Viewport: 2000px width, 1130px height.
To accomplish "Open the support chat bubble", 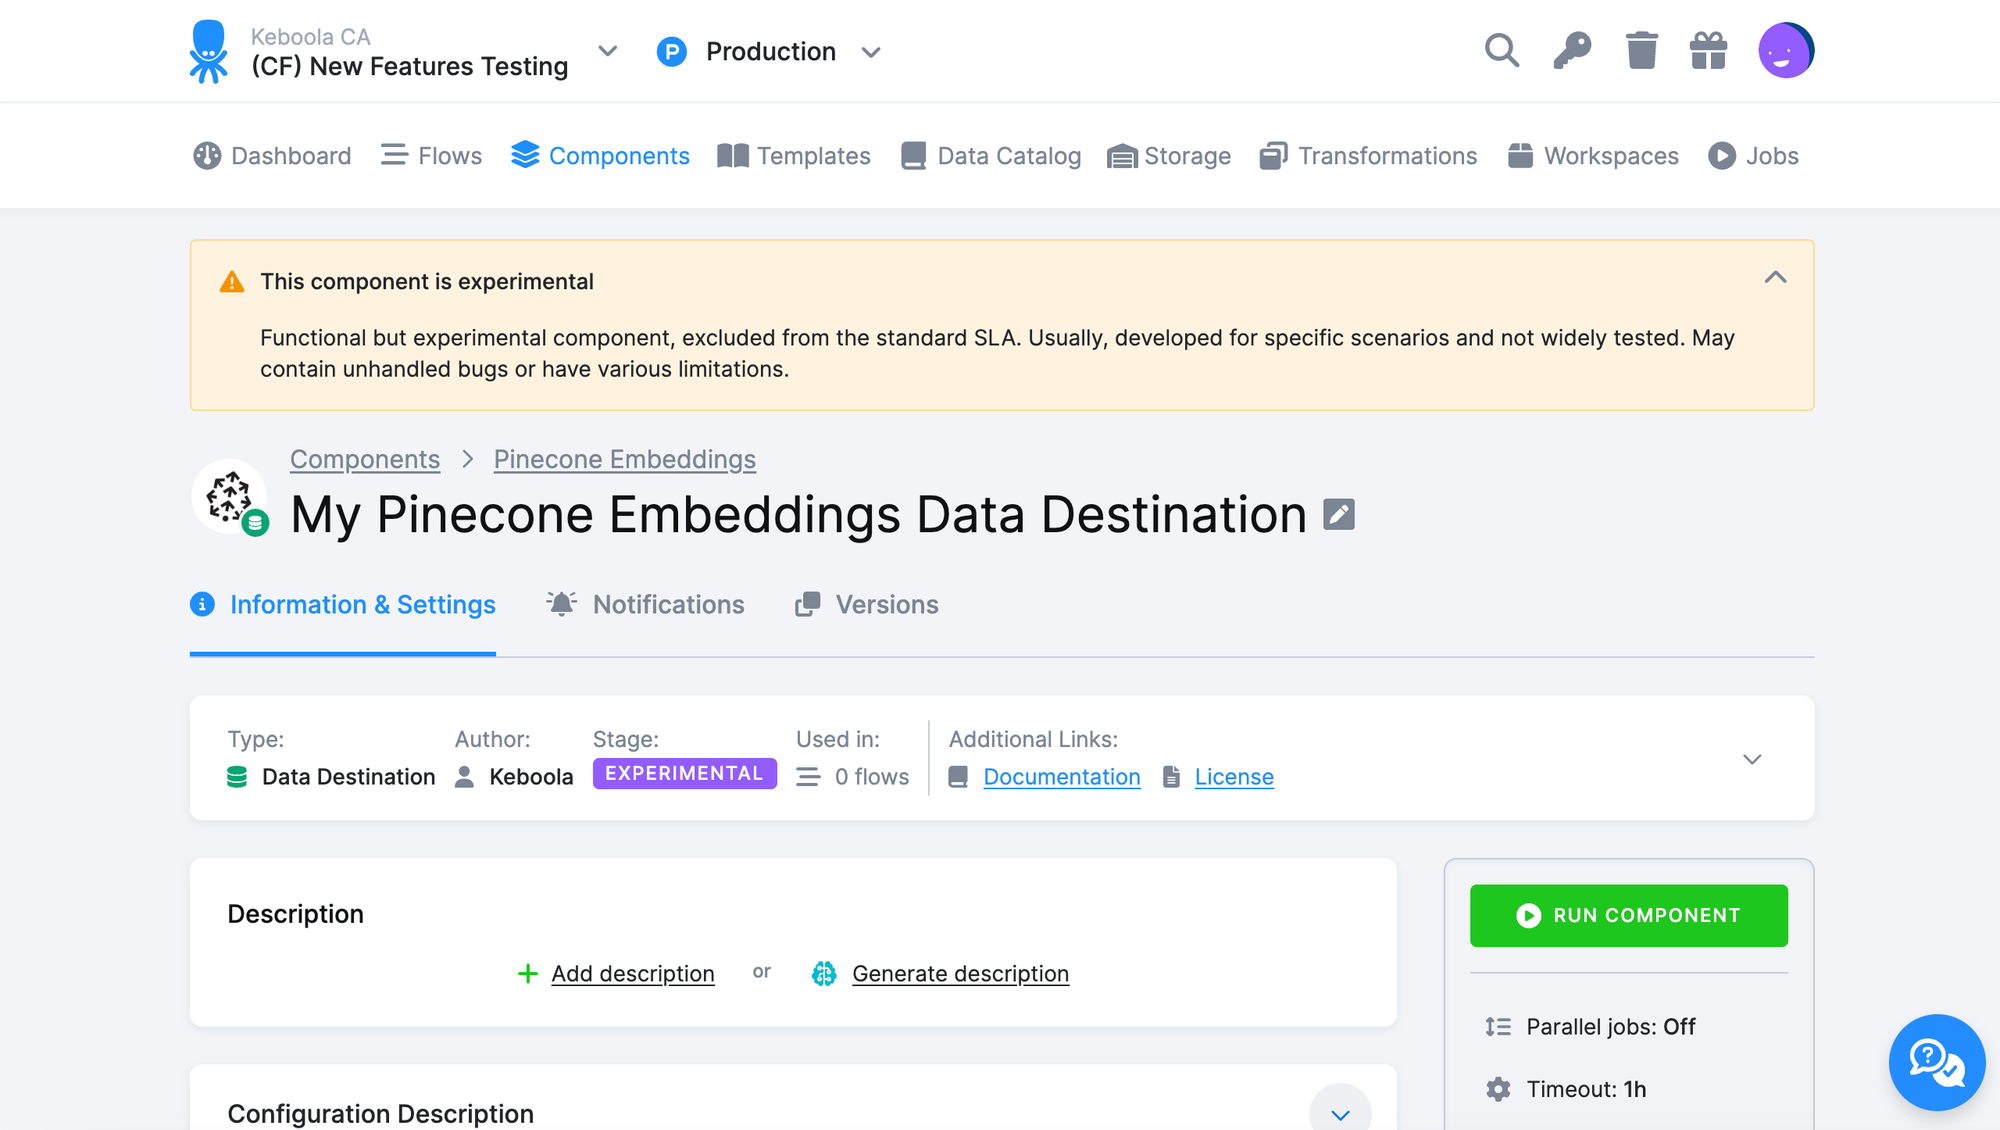I will click(1936, 1062).
